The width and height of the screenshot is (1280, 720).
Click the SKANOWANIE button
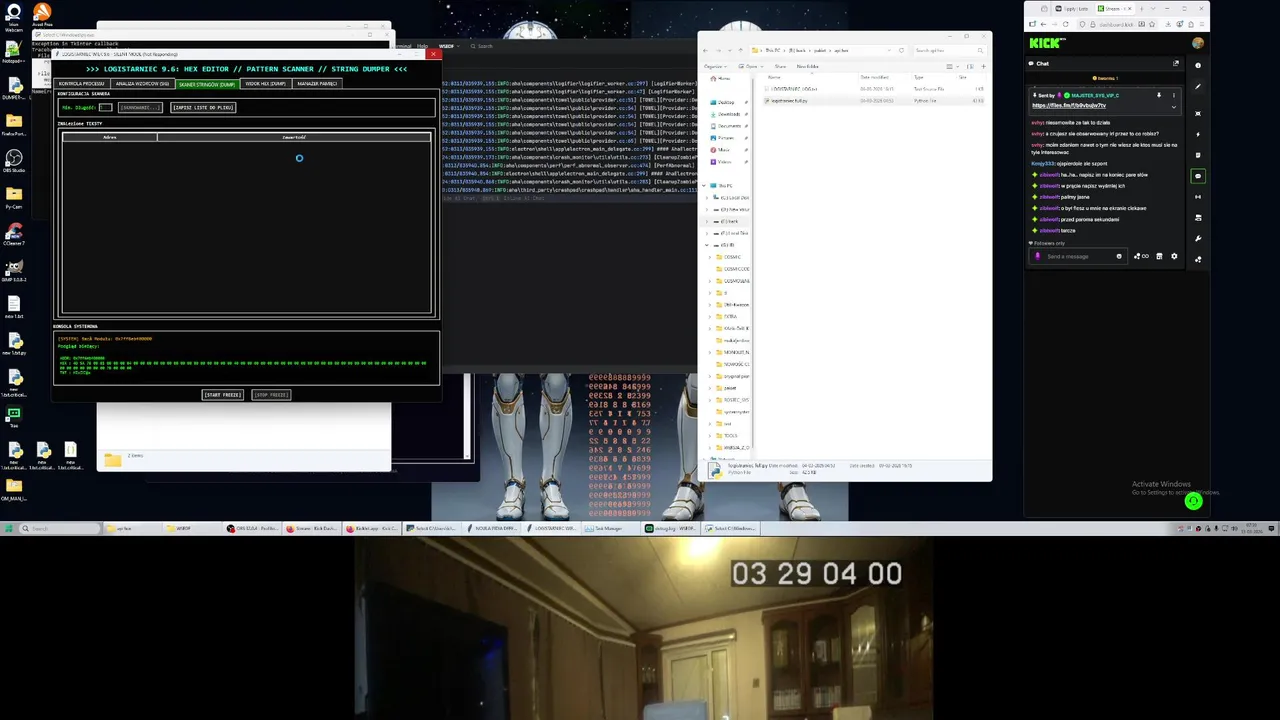(140, 107)
